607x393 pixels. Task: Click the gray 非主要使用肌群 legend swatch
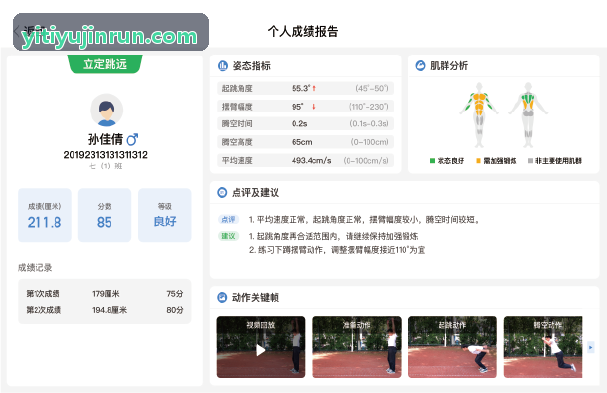point(530,161)
